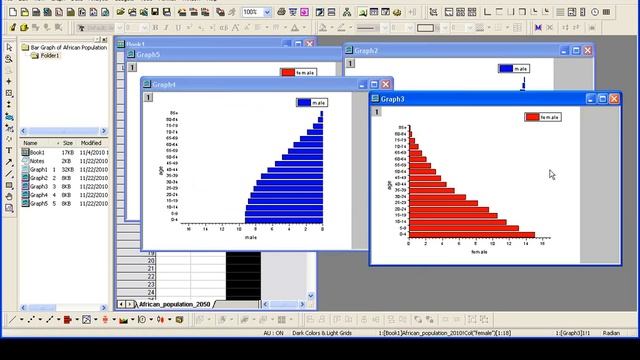Select the Arrow drawing tool

[x=9, y=162]
